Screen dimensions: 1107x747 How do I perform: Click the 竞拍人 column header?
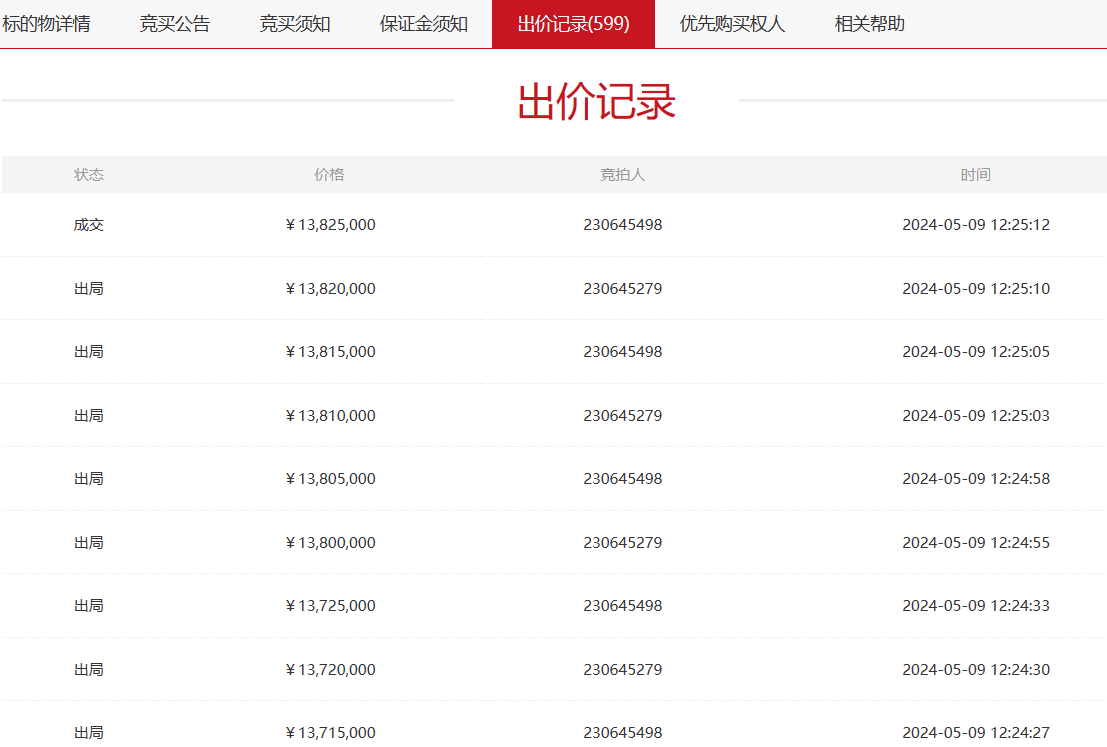pyautogui.click(x=623, y=174)
